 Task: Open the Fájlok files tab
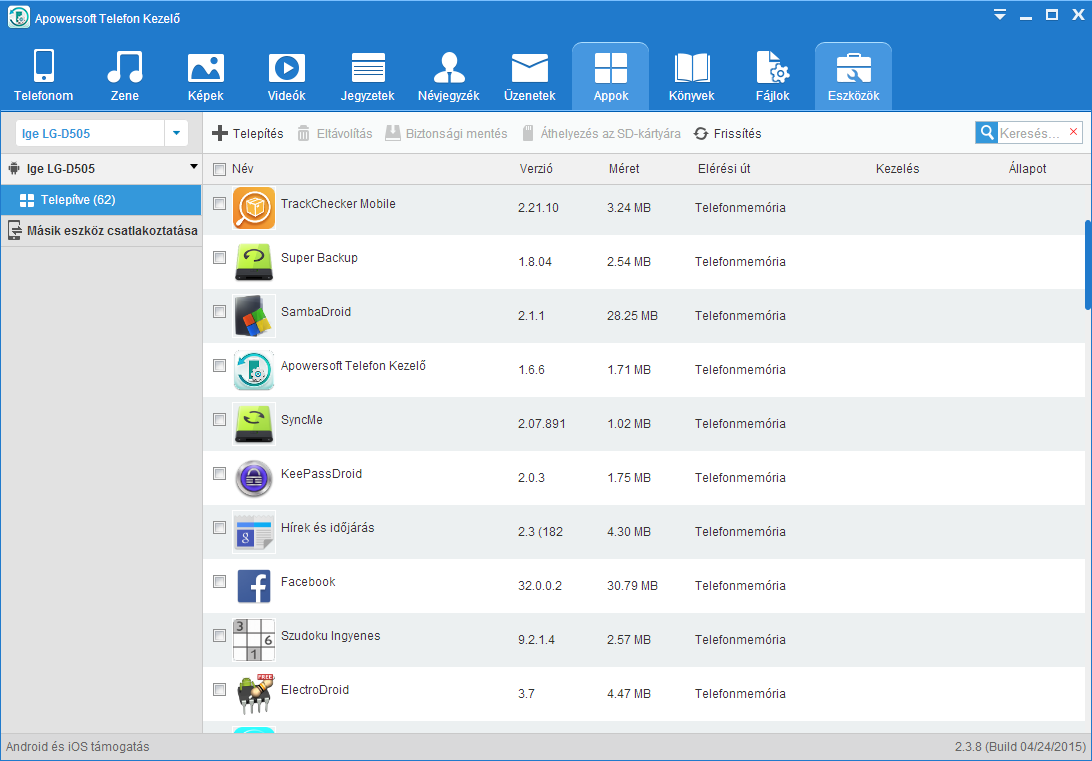coord(772,76)
